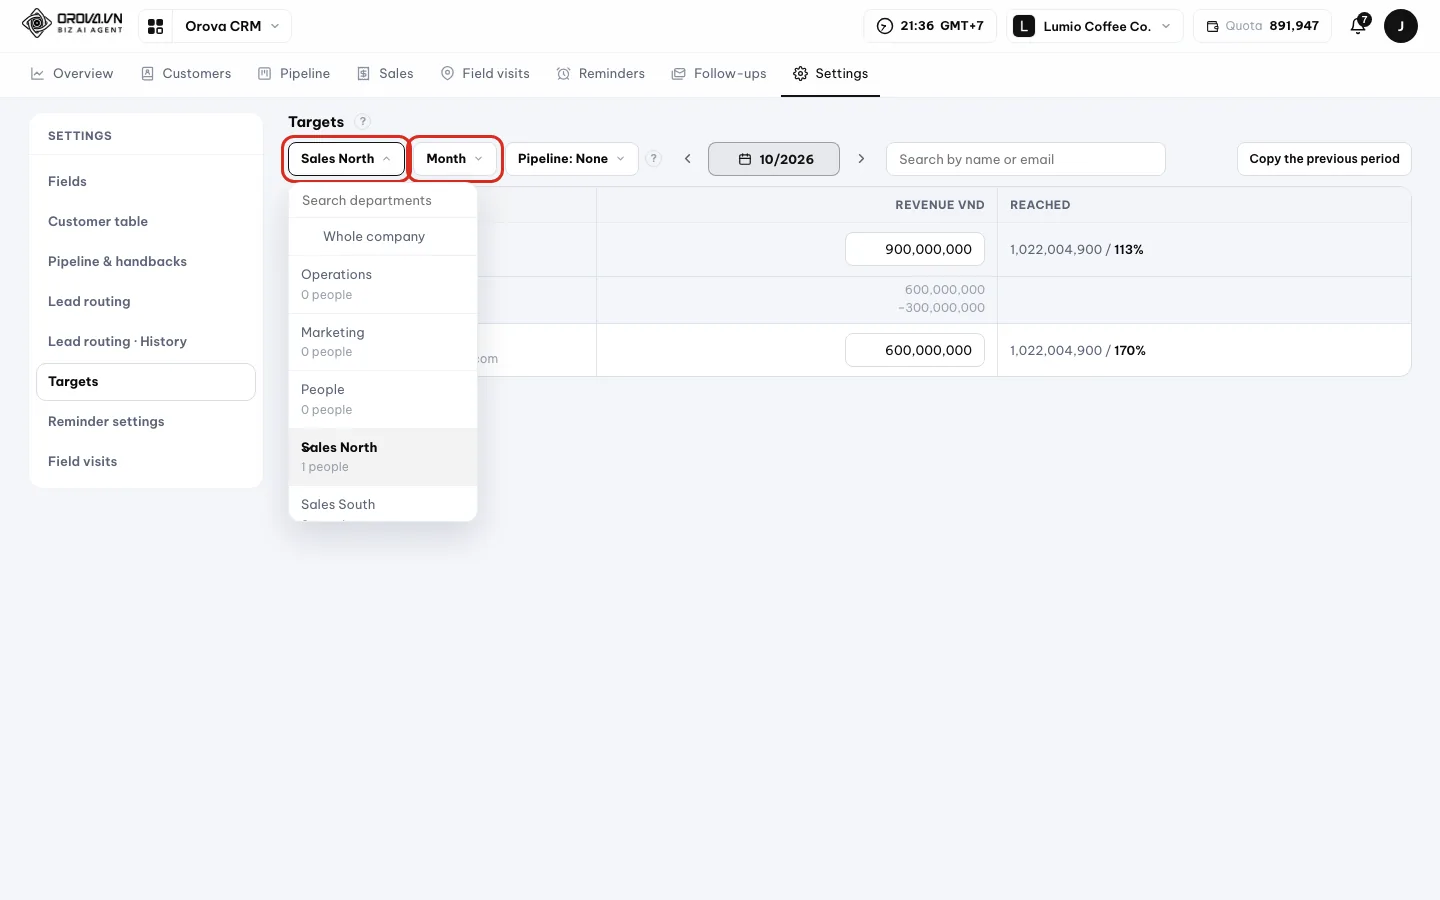The image size is (1440, 900).
Task: Open the Pipeline: None dropdown
Action: (x=572, y=159)
